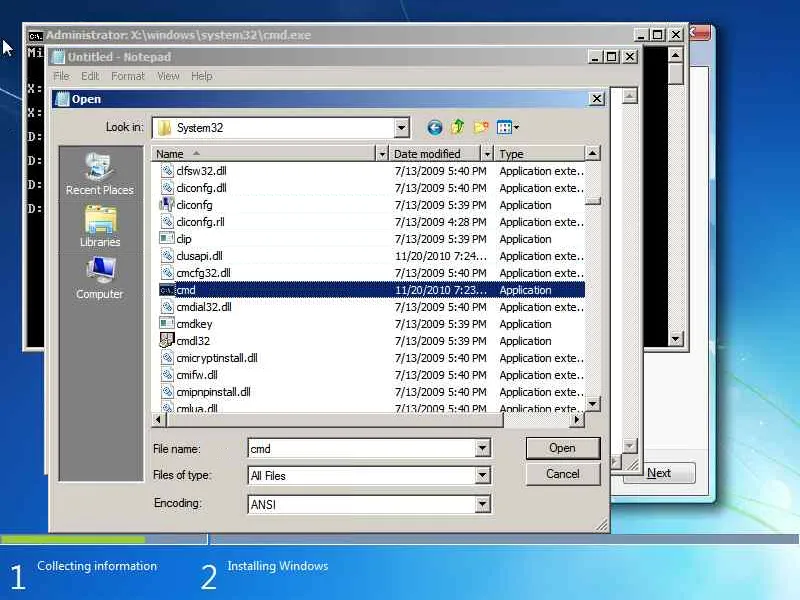Screen dimensions: 800x600
Task: Click cmd window scroll up arrow
Action: pos(676,55)
